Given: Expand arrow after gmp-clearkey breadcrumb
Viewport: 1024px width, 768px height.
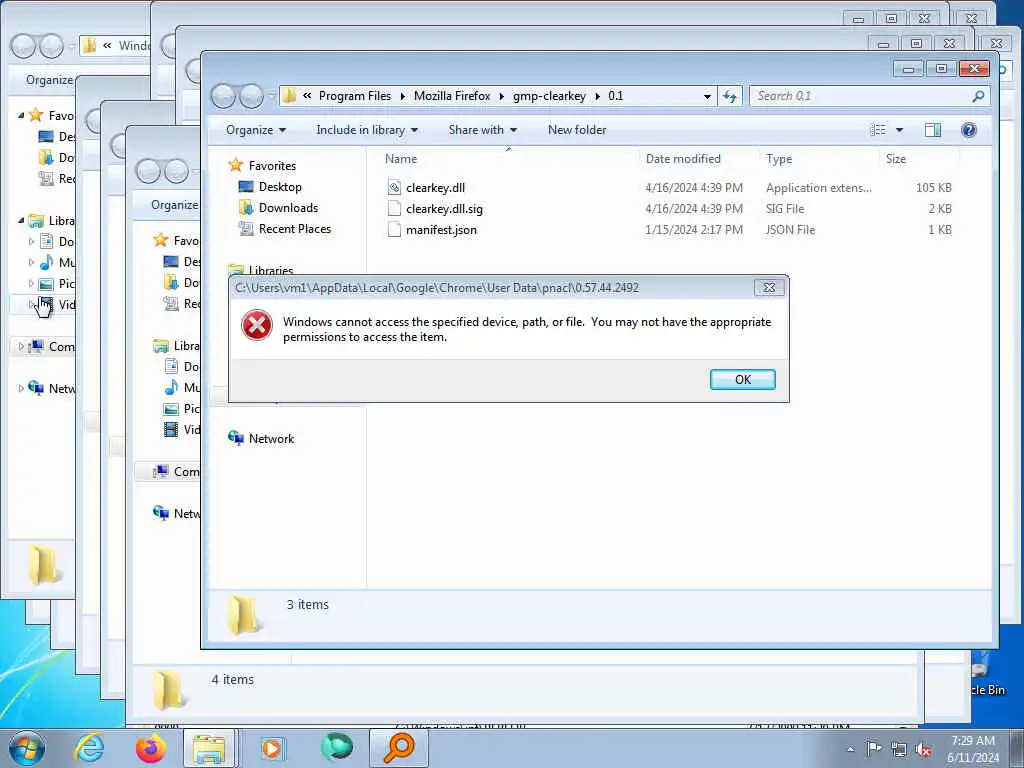Looking at the screenshot, I should (597, 97).
